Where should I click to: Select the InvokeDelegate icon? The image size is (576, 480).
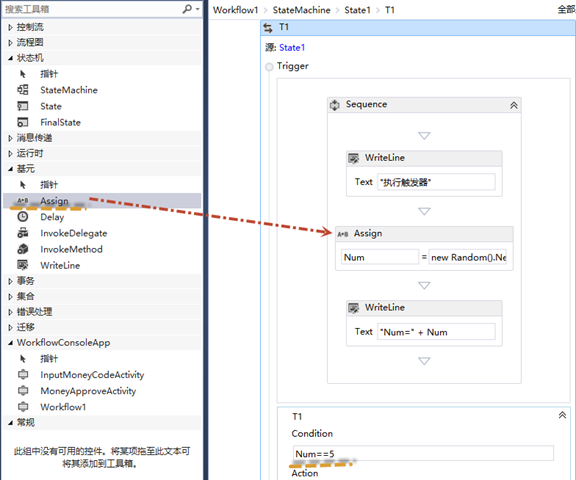tap(23, 233)
